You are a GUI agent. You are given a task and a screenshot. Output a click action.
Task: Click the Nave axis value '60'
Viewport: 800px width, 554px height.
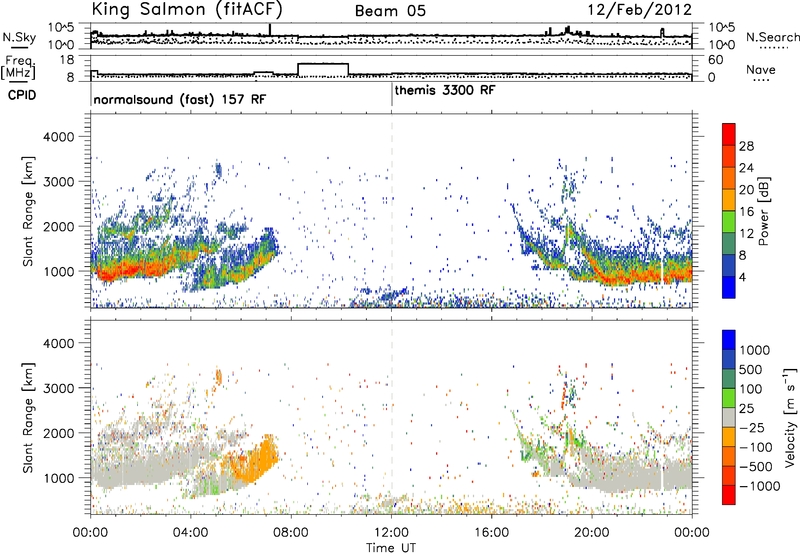tap(716, 60)
